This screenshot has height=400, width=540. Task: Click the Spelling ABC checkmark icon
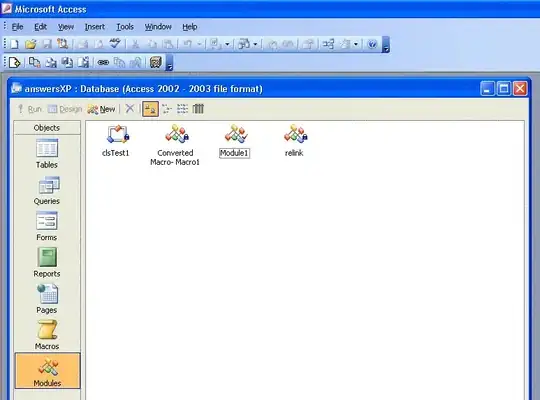click(x=115, y=44)
